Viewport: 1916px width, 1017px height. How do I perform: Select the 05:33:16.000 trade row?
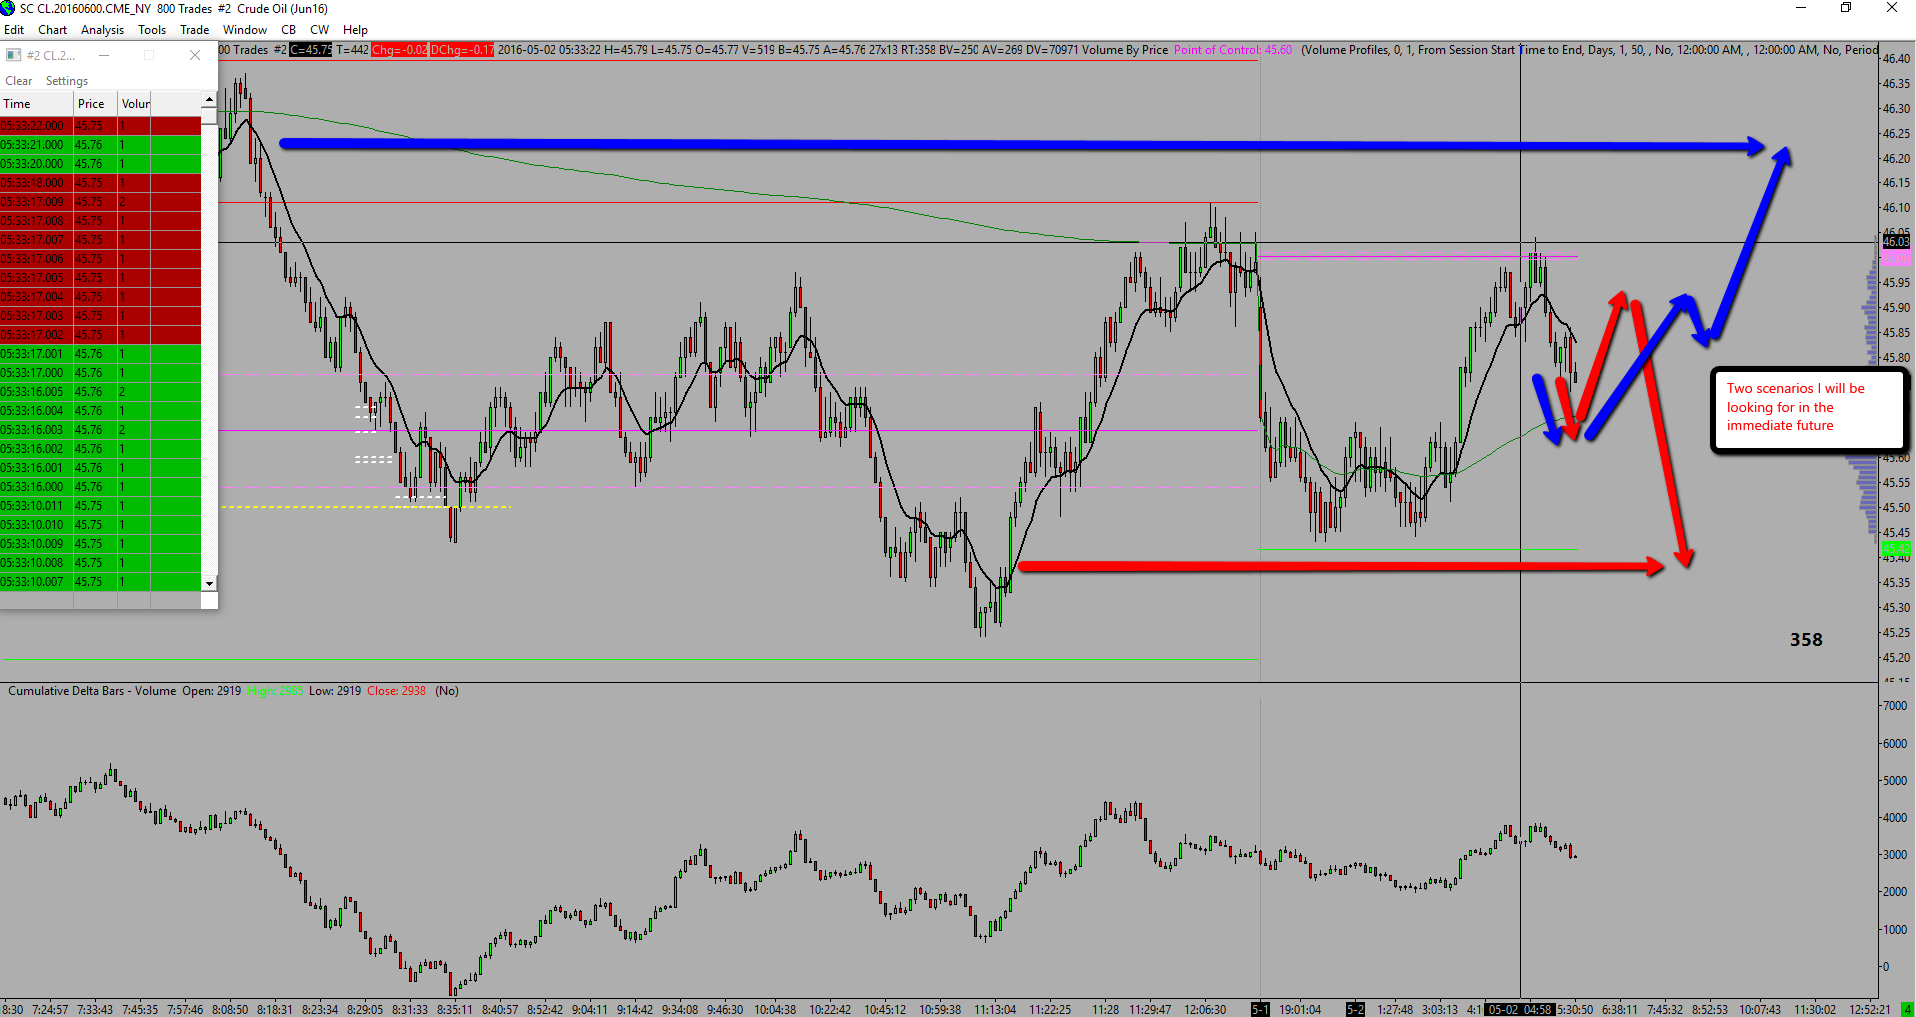pyautogui.click(x=100, y=487)
